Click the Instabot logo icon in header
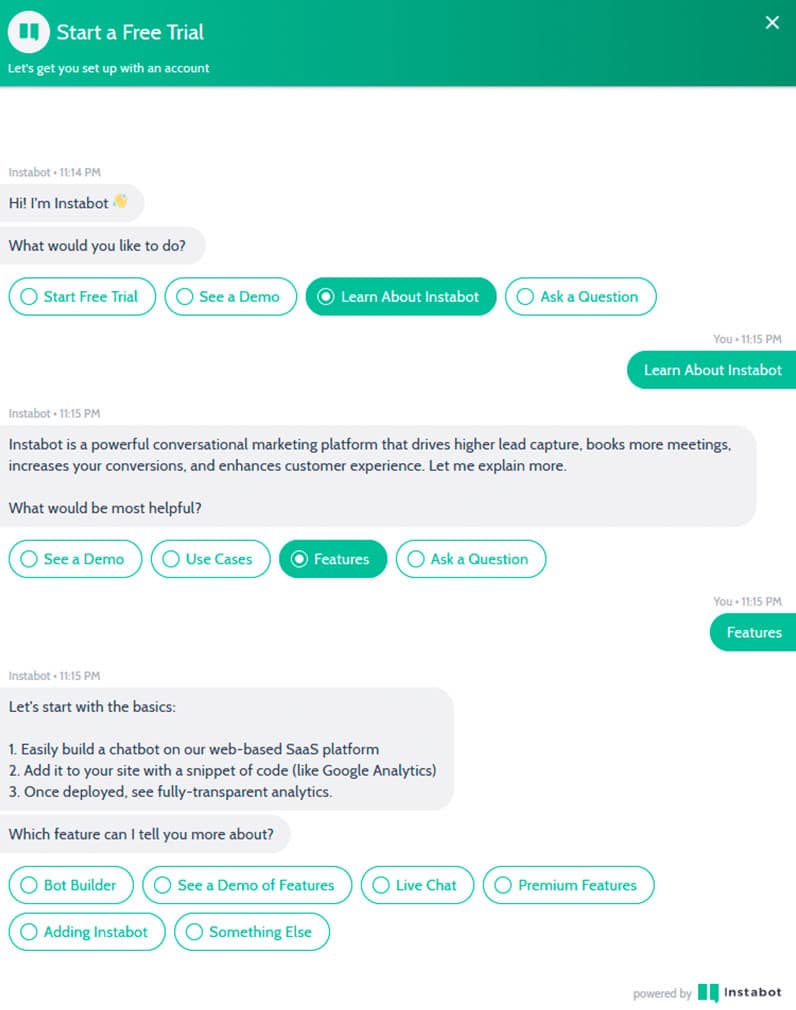Image resolution: width=796 pixels, height=1010 pixels. click(x=29, y=32)
